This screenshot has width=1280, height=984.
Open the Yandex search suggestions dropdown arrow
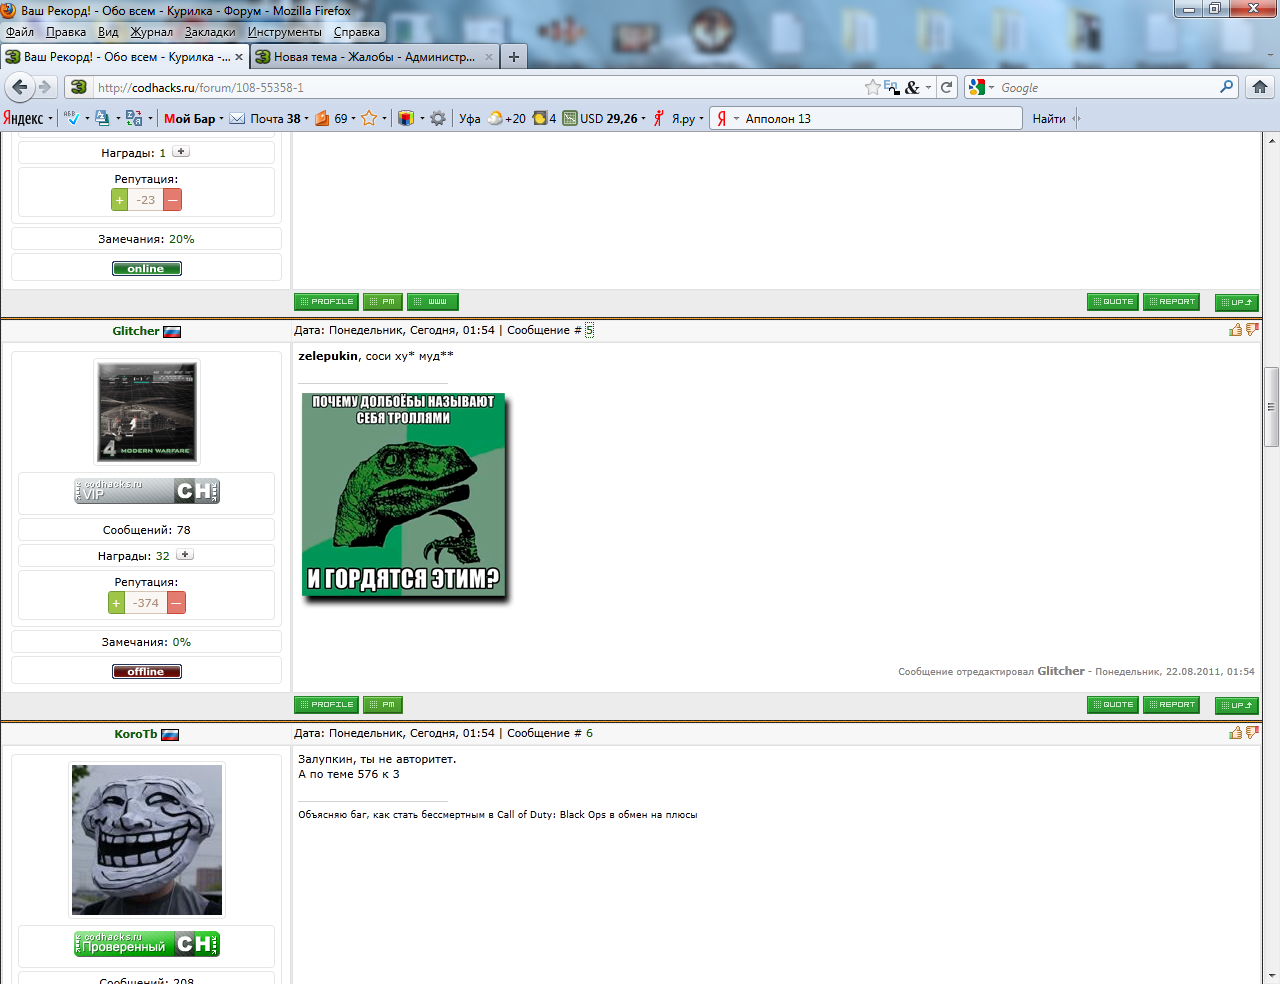736,118
